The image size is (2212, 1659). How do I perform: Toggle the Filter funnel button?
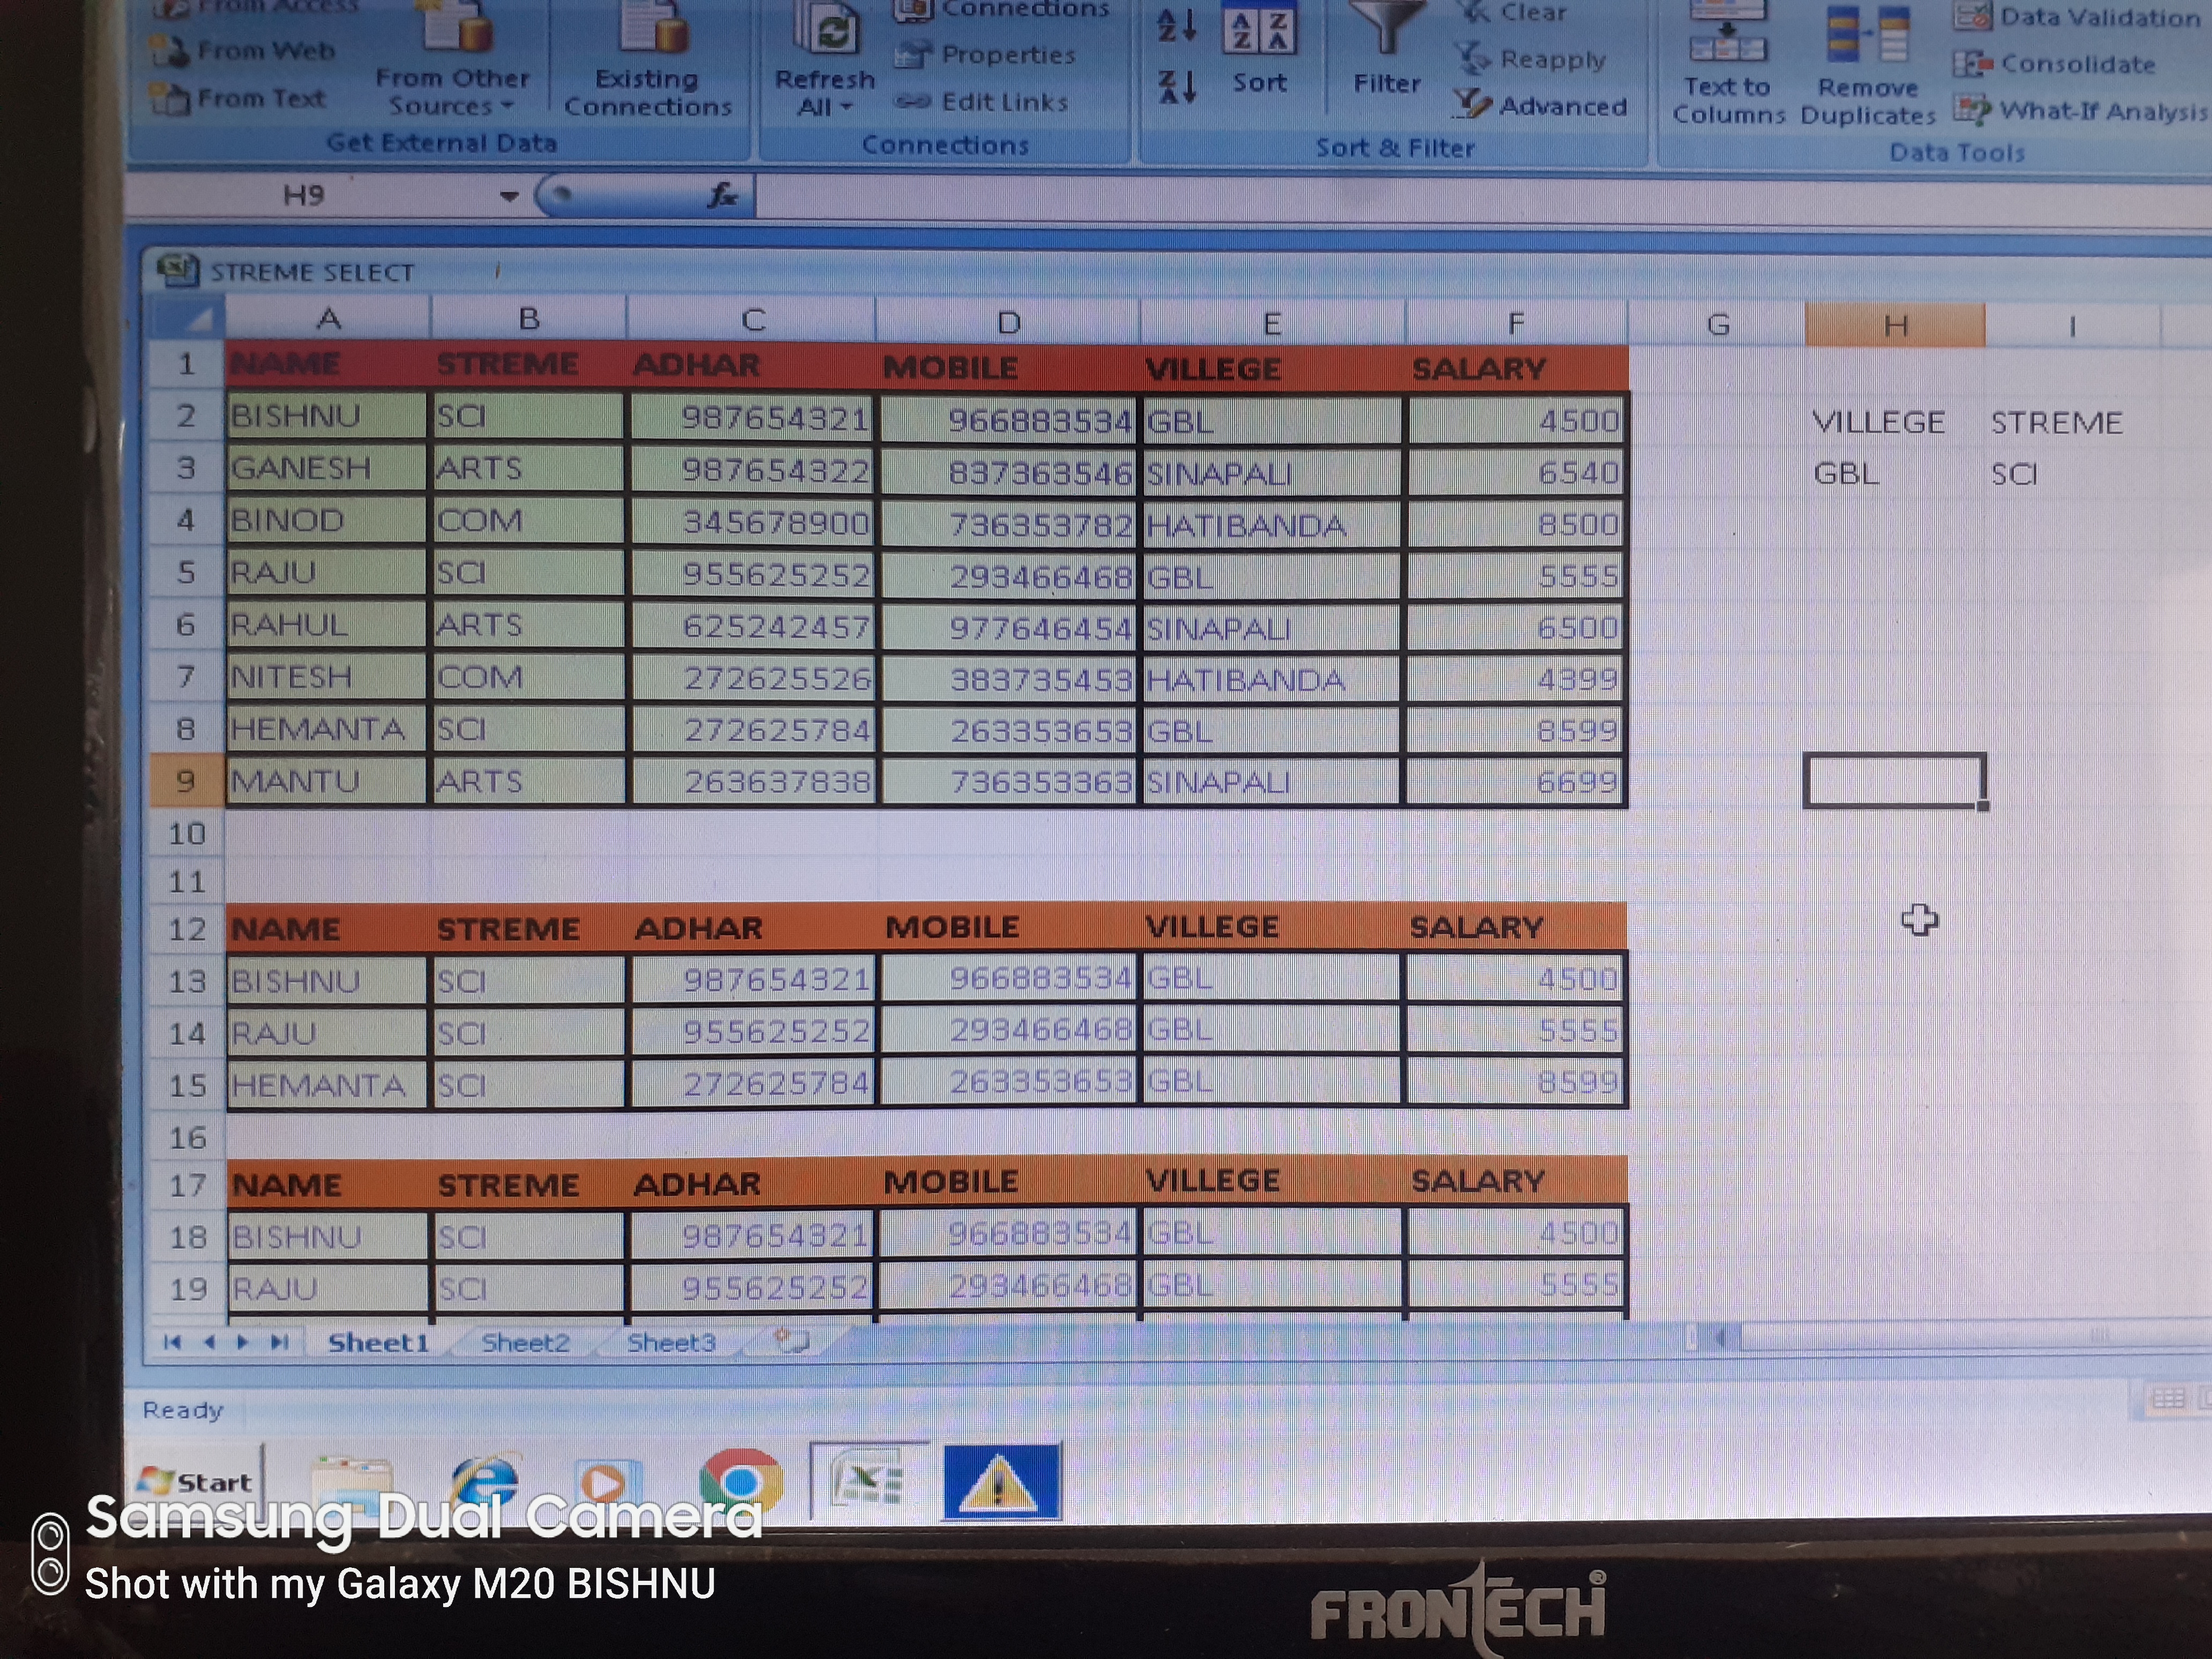[x=1386, y=30]
